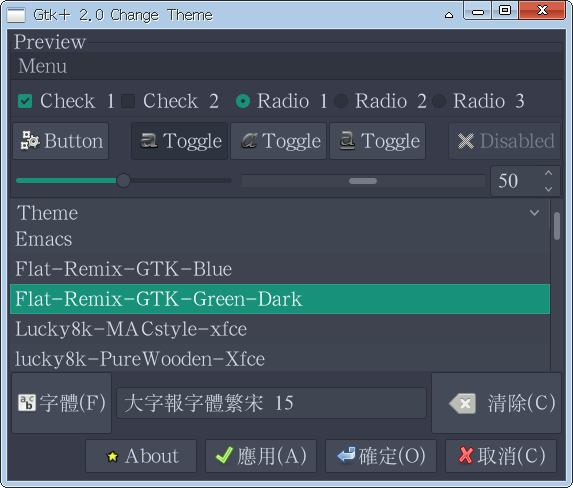
Task: Click the green checkmark icon on 應用(A)
Action: pos(224,455)
